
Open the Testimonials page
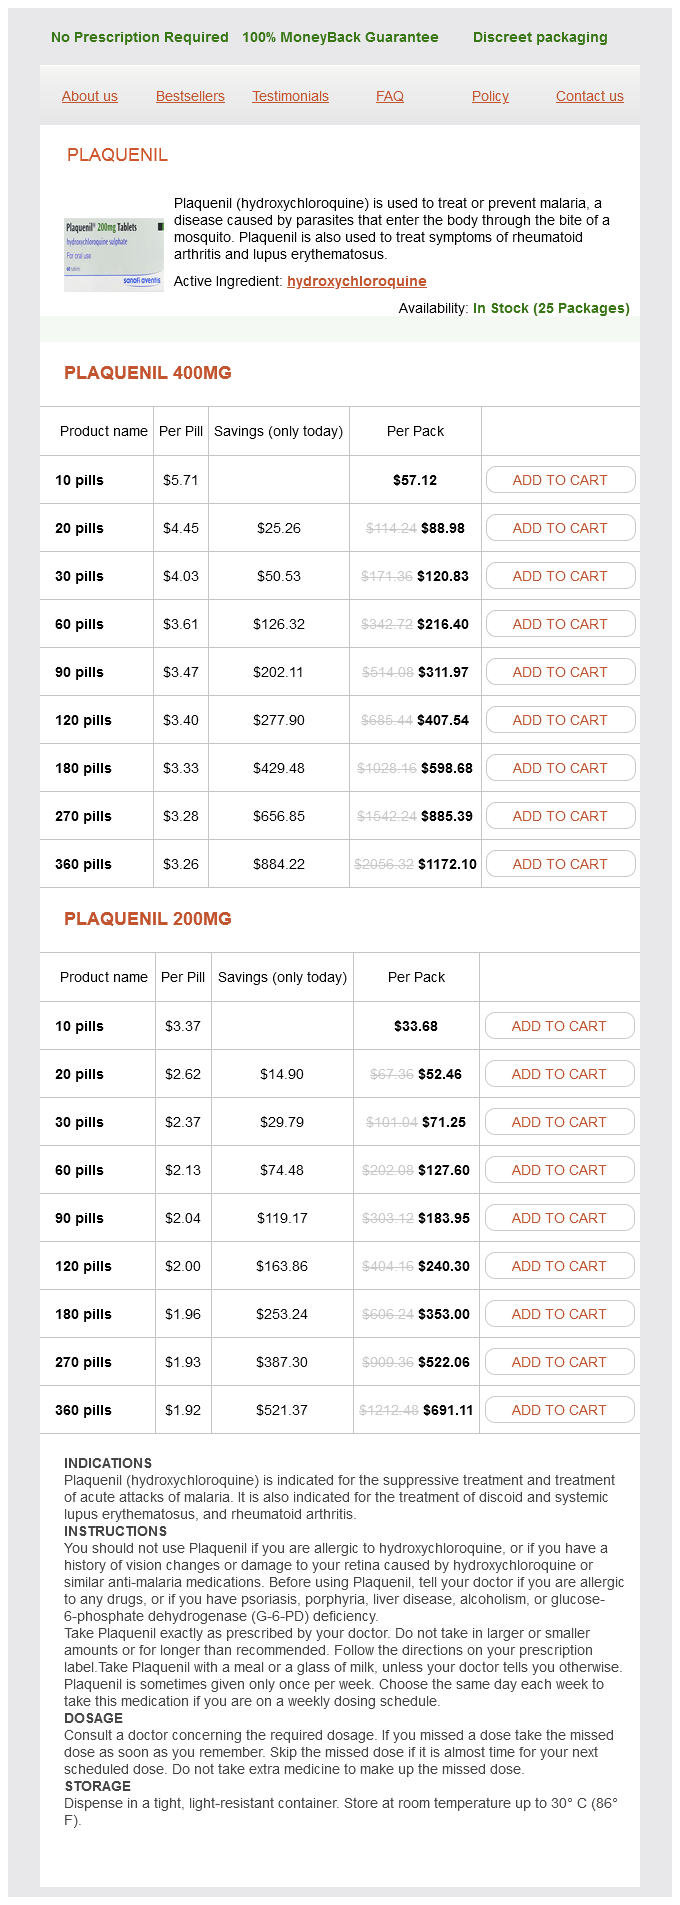tap(290, 96)
